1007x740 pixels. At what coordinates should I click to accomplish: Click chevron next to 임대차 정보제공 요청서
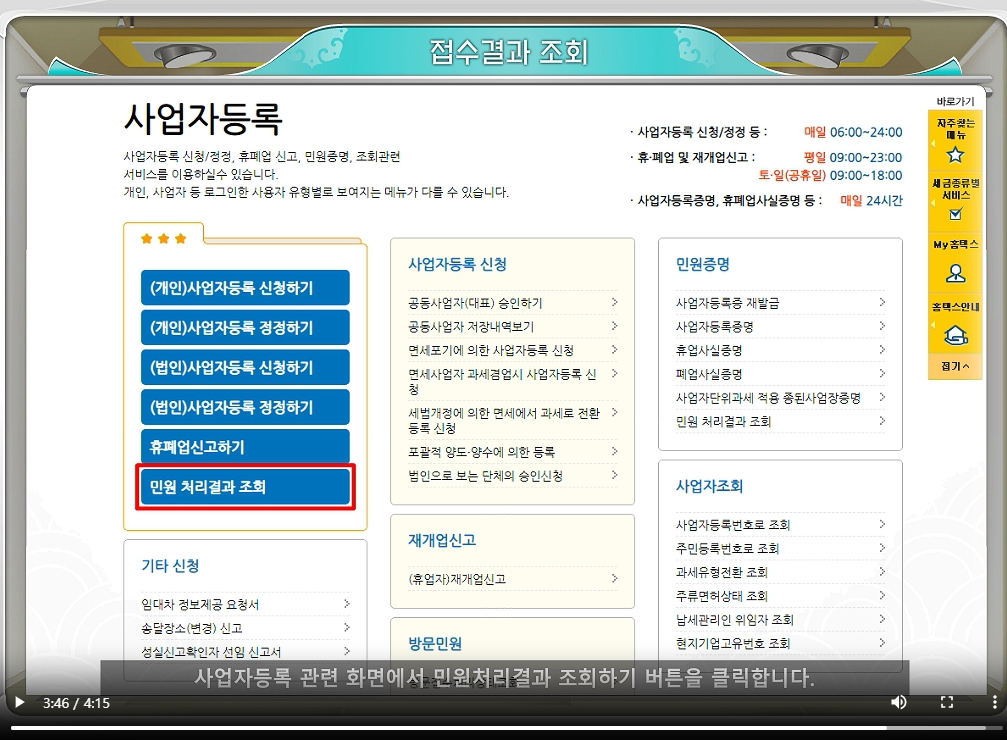pos(347,603)
